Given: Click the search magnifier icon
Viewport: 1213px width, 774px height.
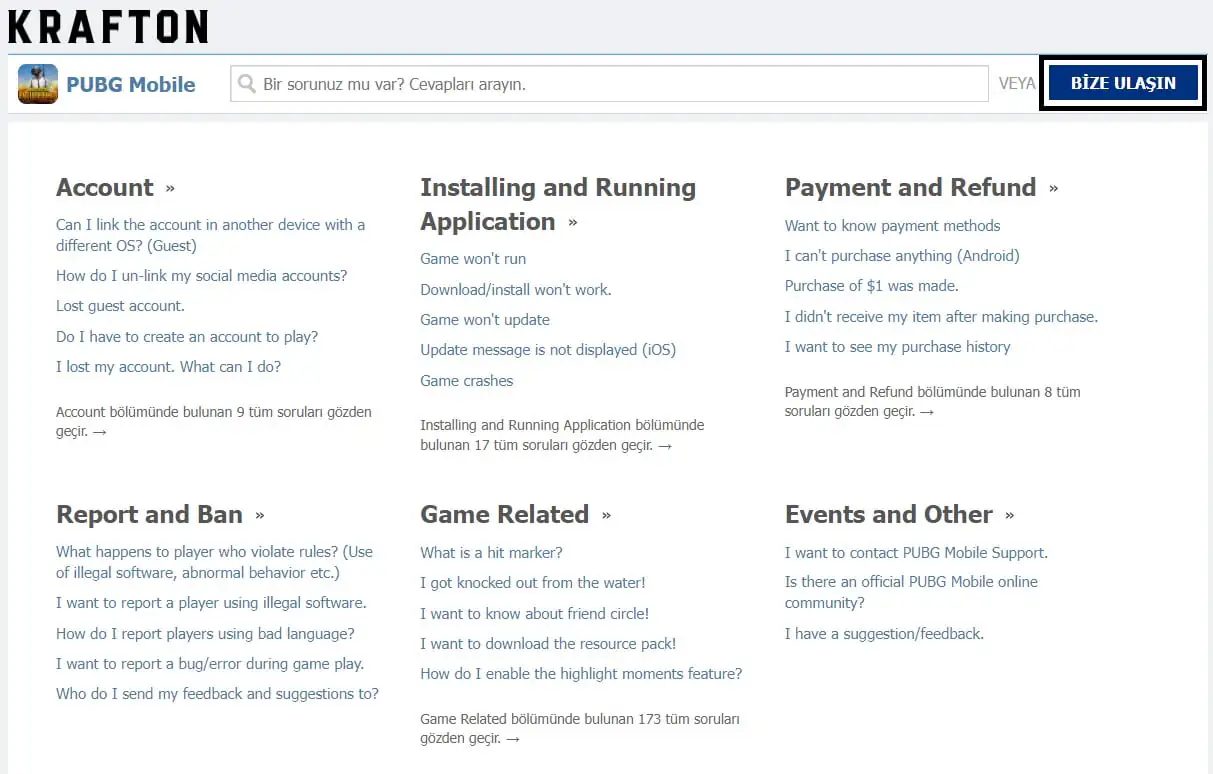Looking at the screenshot, I should click(246, 84).
